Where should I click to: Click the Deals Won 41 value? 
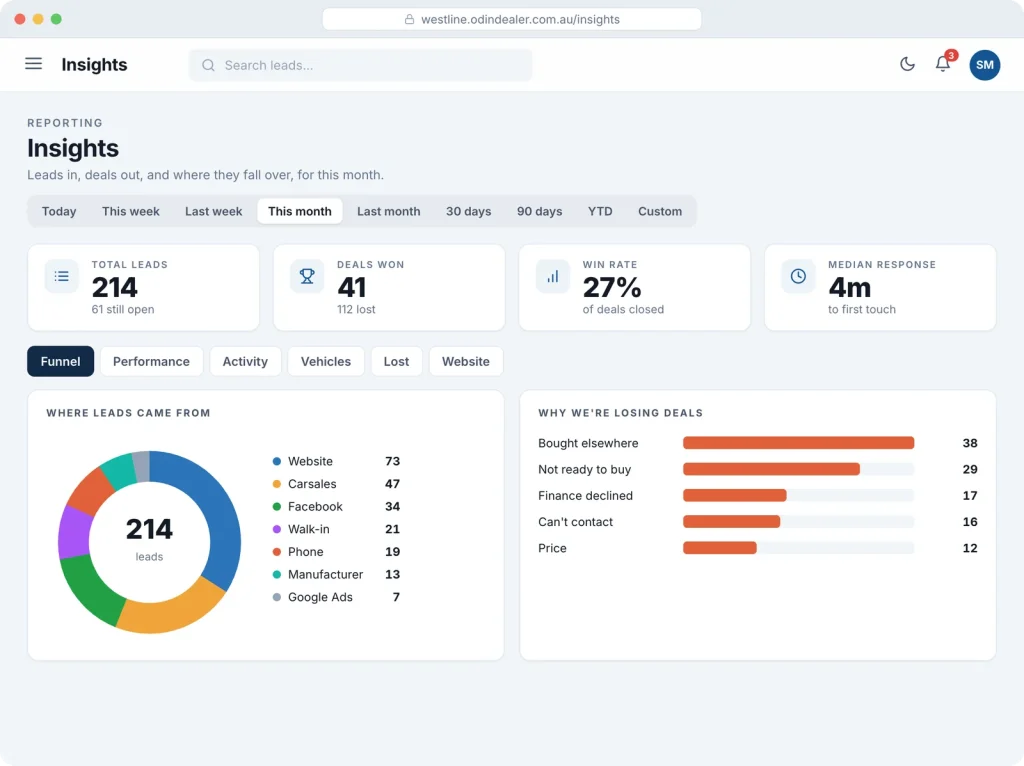click(351, 287)
